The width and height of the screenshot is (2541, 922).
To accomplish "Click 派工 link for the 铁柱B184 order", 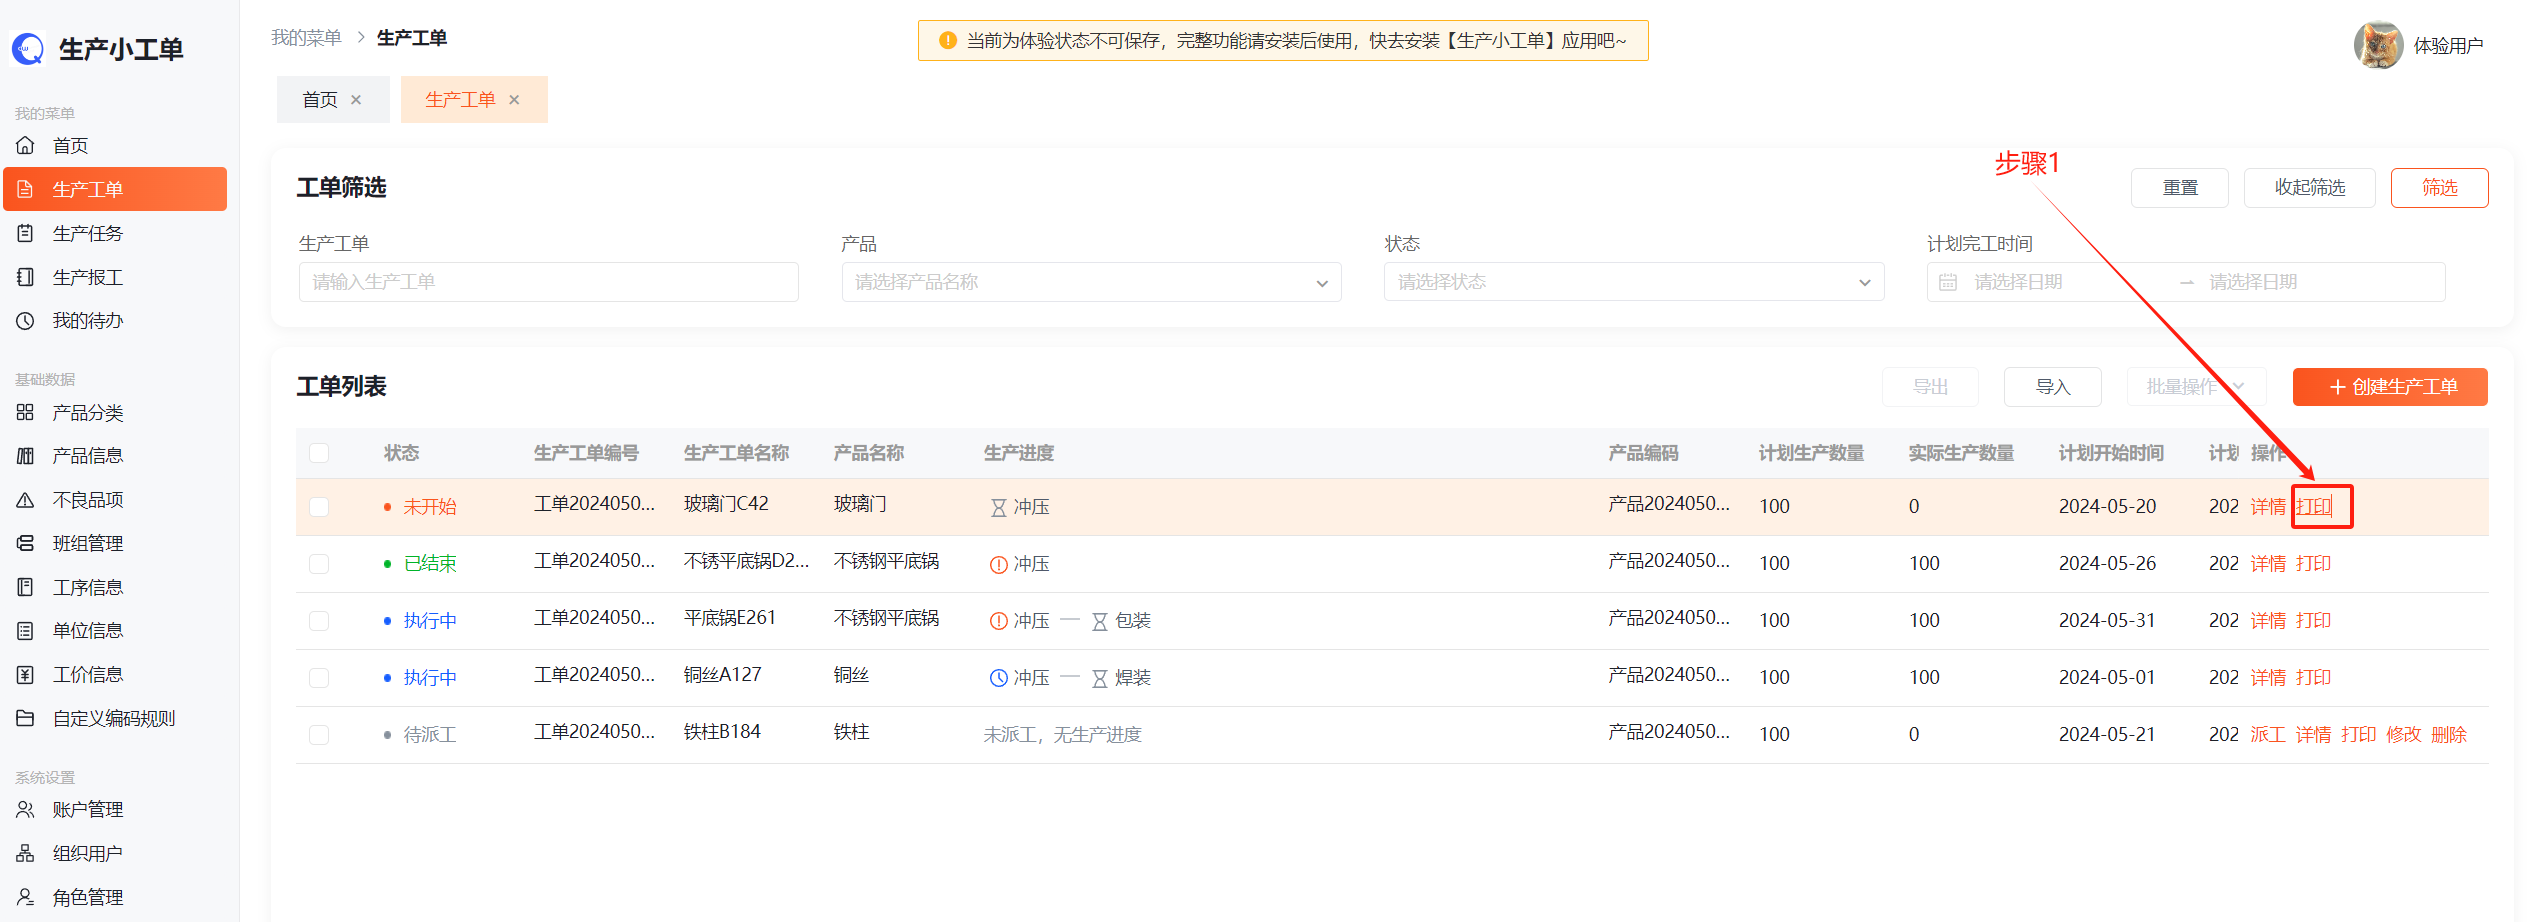I will (x=2267, y=735).
